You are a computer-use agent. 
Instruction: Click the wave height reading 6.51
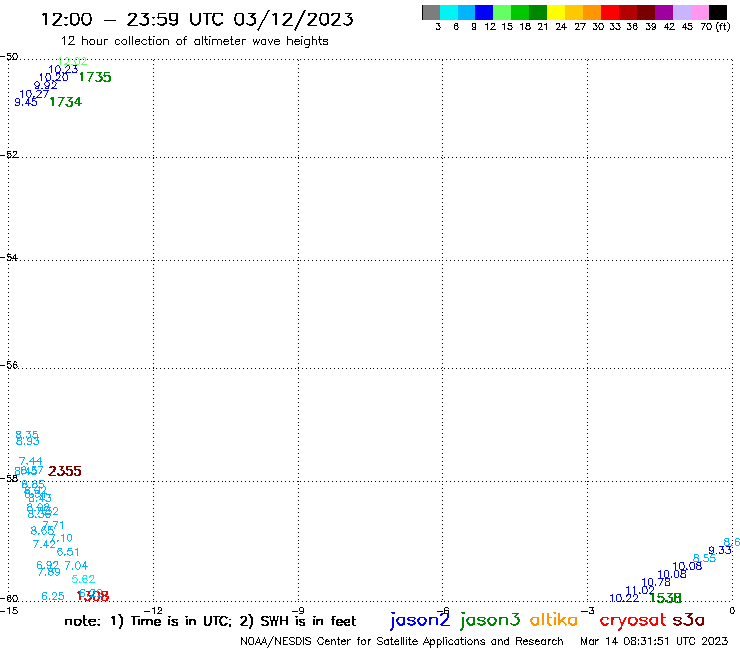pyautogui.click(x=68, y=552)
